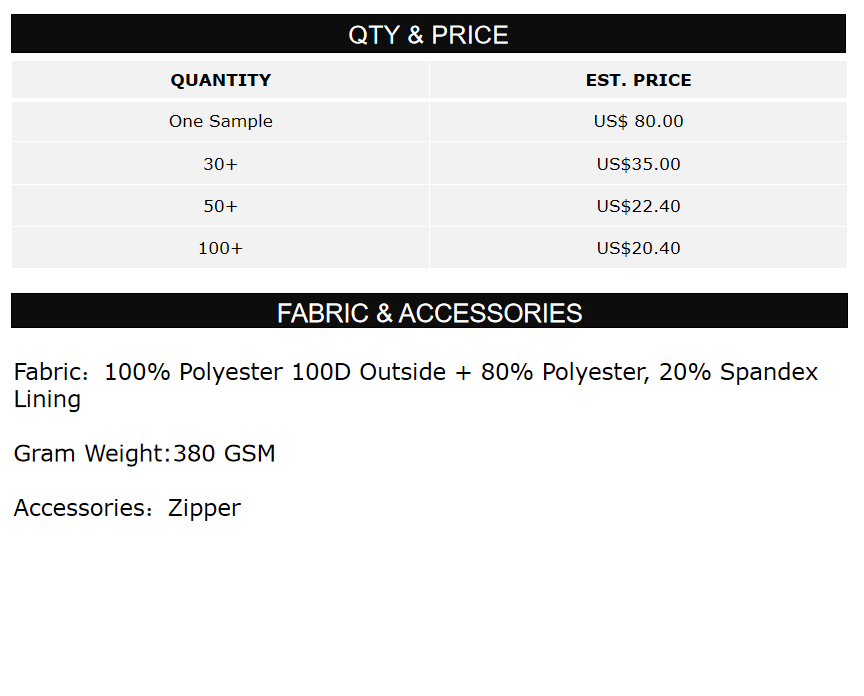Click the US$ 80.00 price cell
Image resolution: width=864 pixels, height=696 pixels.
coord(638,121)
